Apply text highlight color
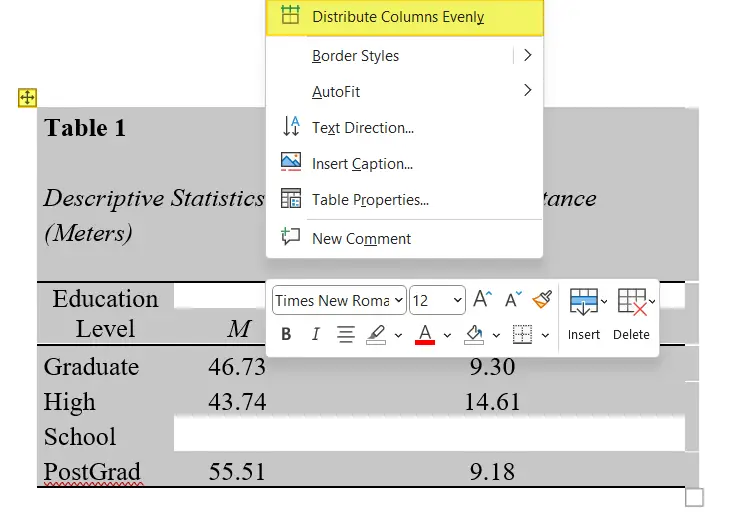The width and height of the screenshot is (729, 530). click(376, 334)
